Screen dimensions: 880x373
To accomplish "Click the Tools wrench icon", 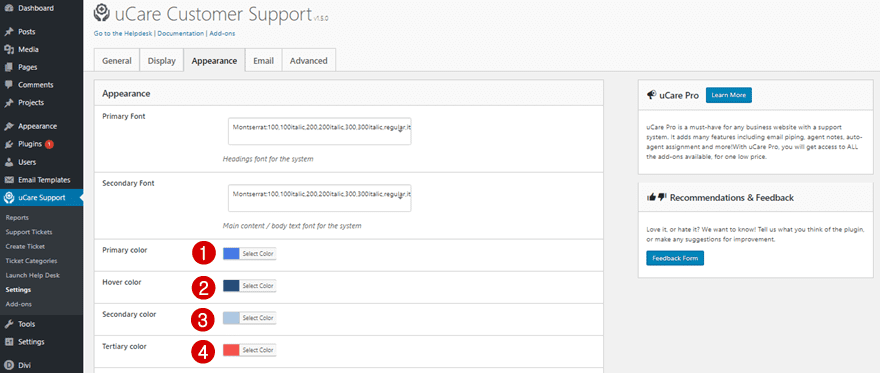I will pos(8,324).
